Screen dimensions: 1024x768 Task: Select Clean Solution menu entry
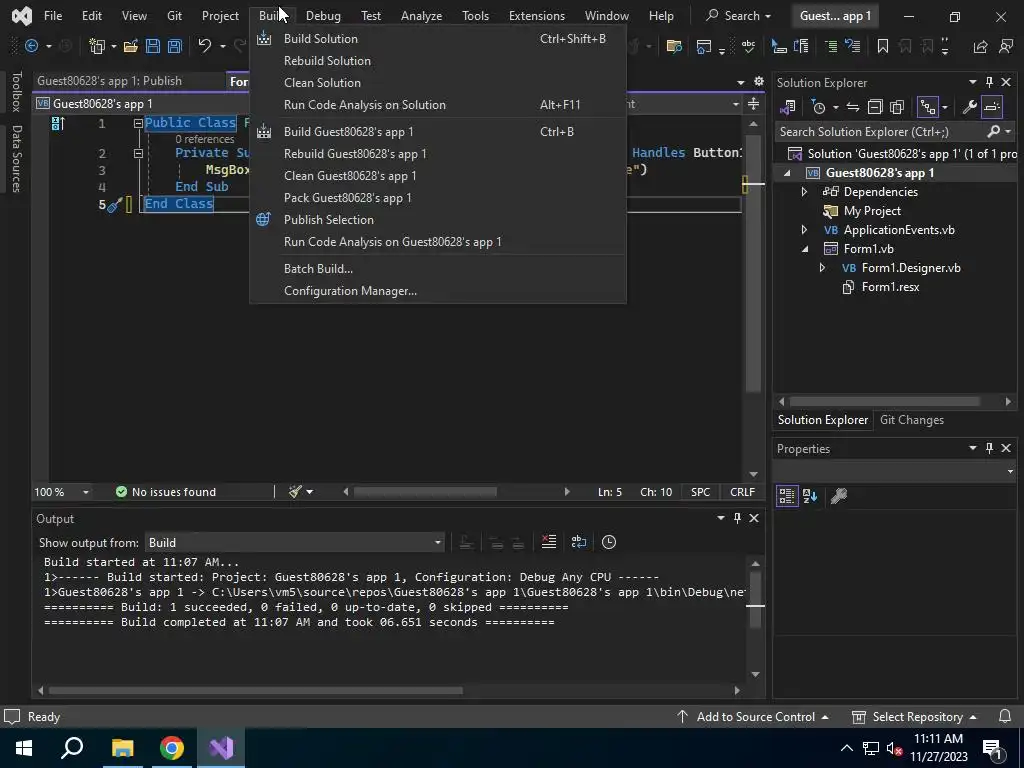click(x=322, y=83)
